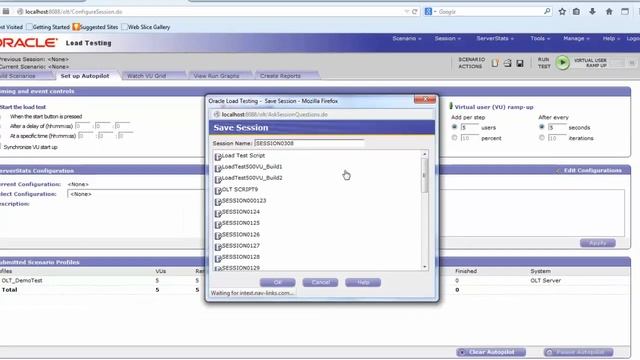
Task: Click the users count input field
Action: pyautogui.click(x=469, y=127)
